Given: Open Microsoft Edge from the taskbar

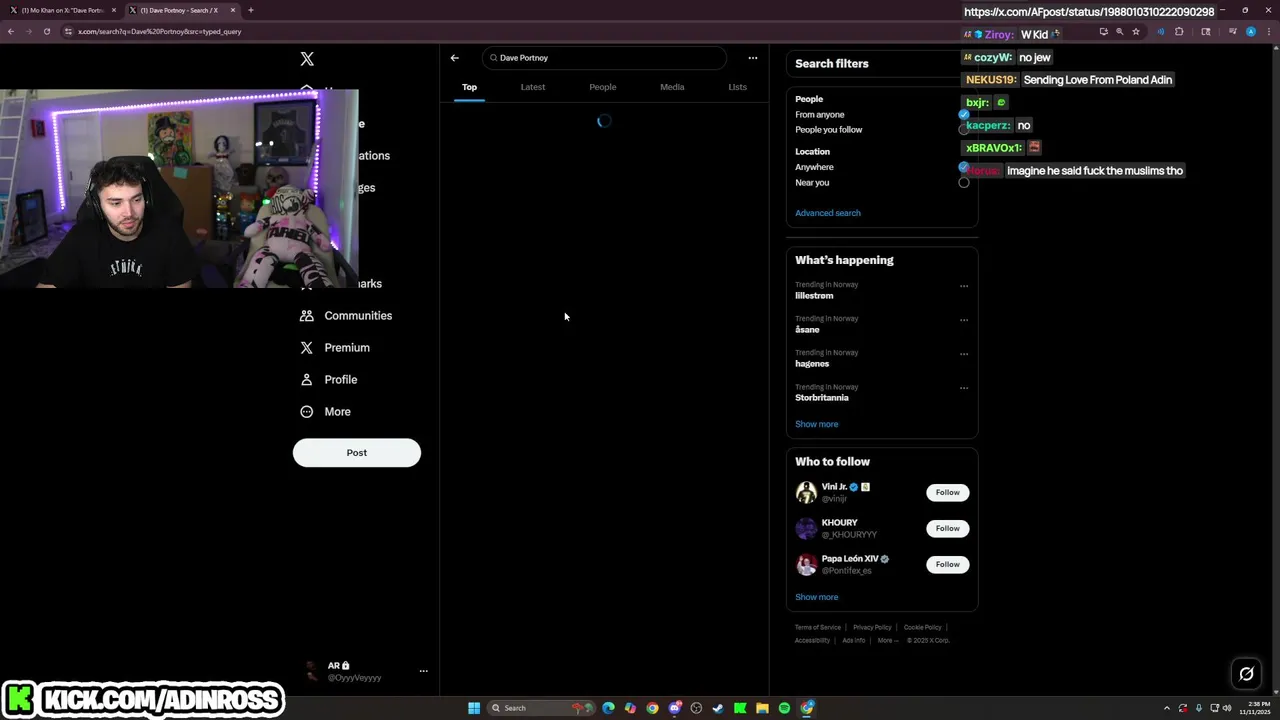Looking at the screenshot, I should tap(608, 708).
